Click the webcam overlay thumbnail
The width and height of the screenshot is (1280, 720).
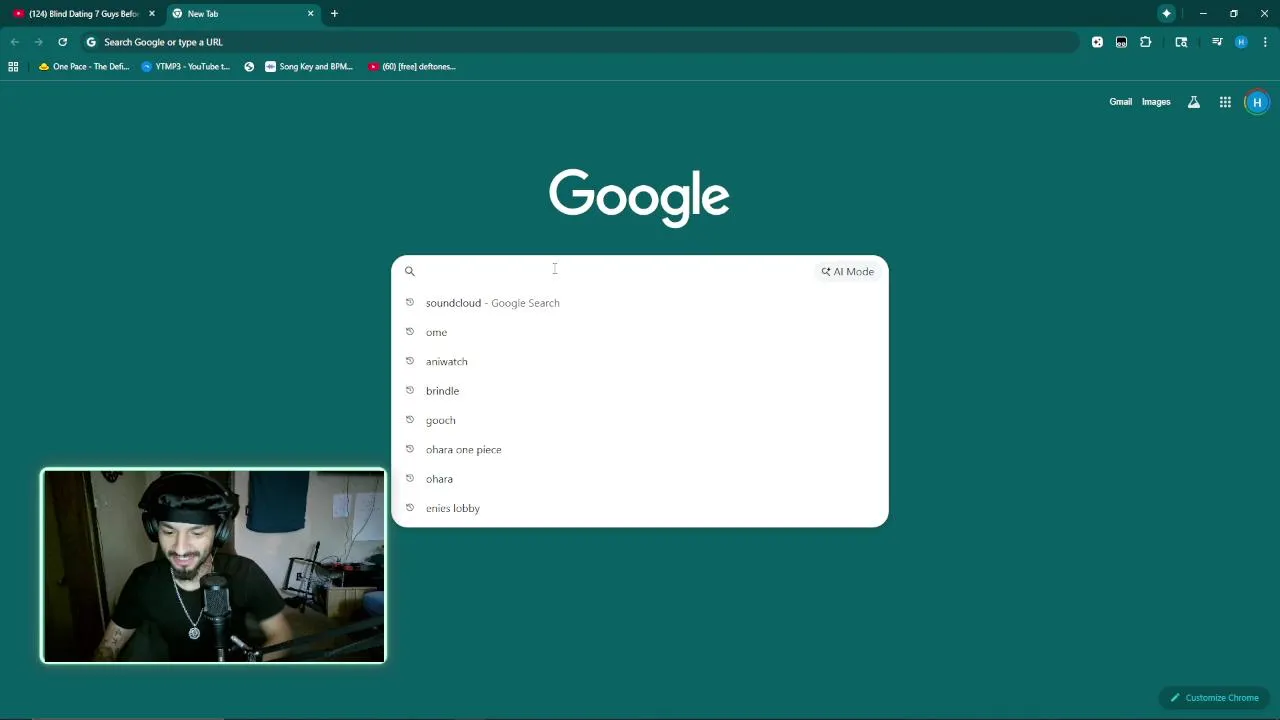pos(213,566)
